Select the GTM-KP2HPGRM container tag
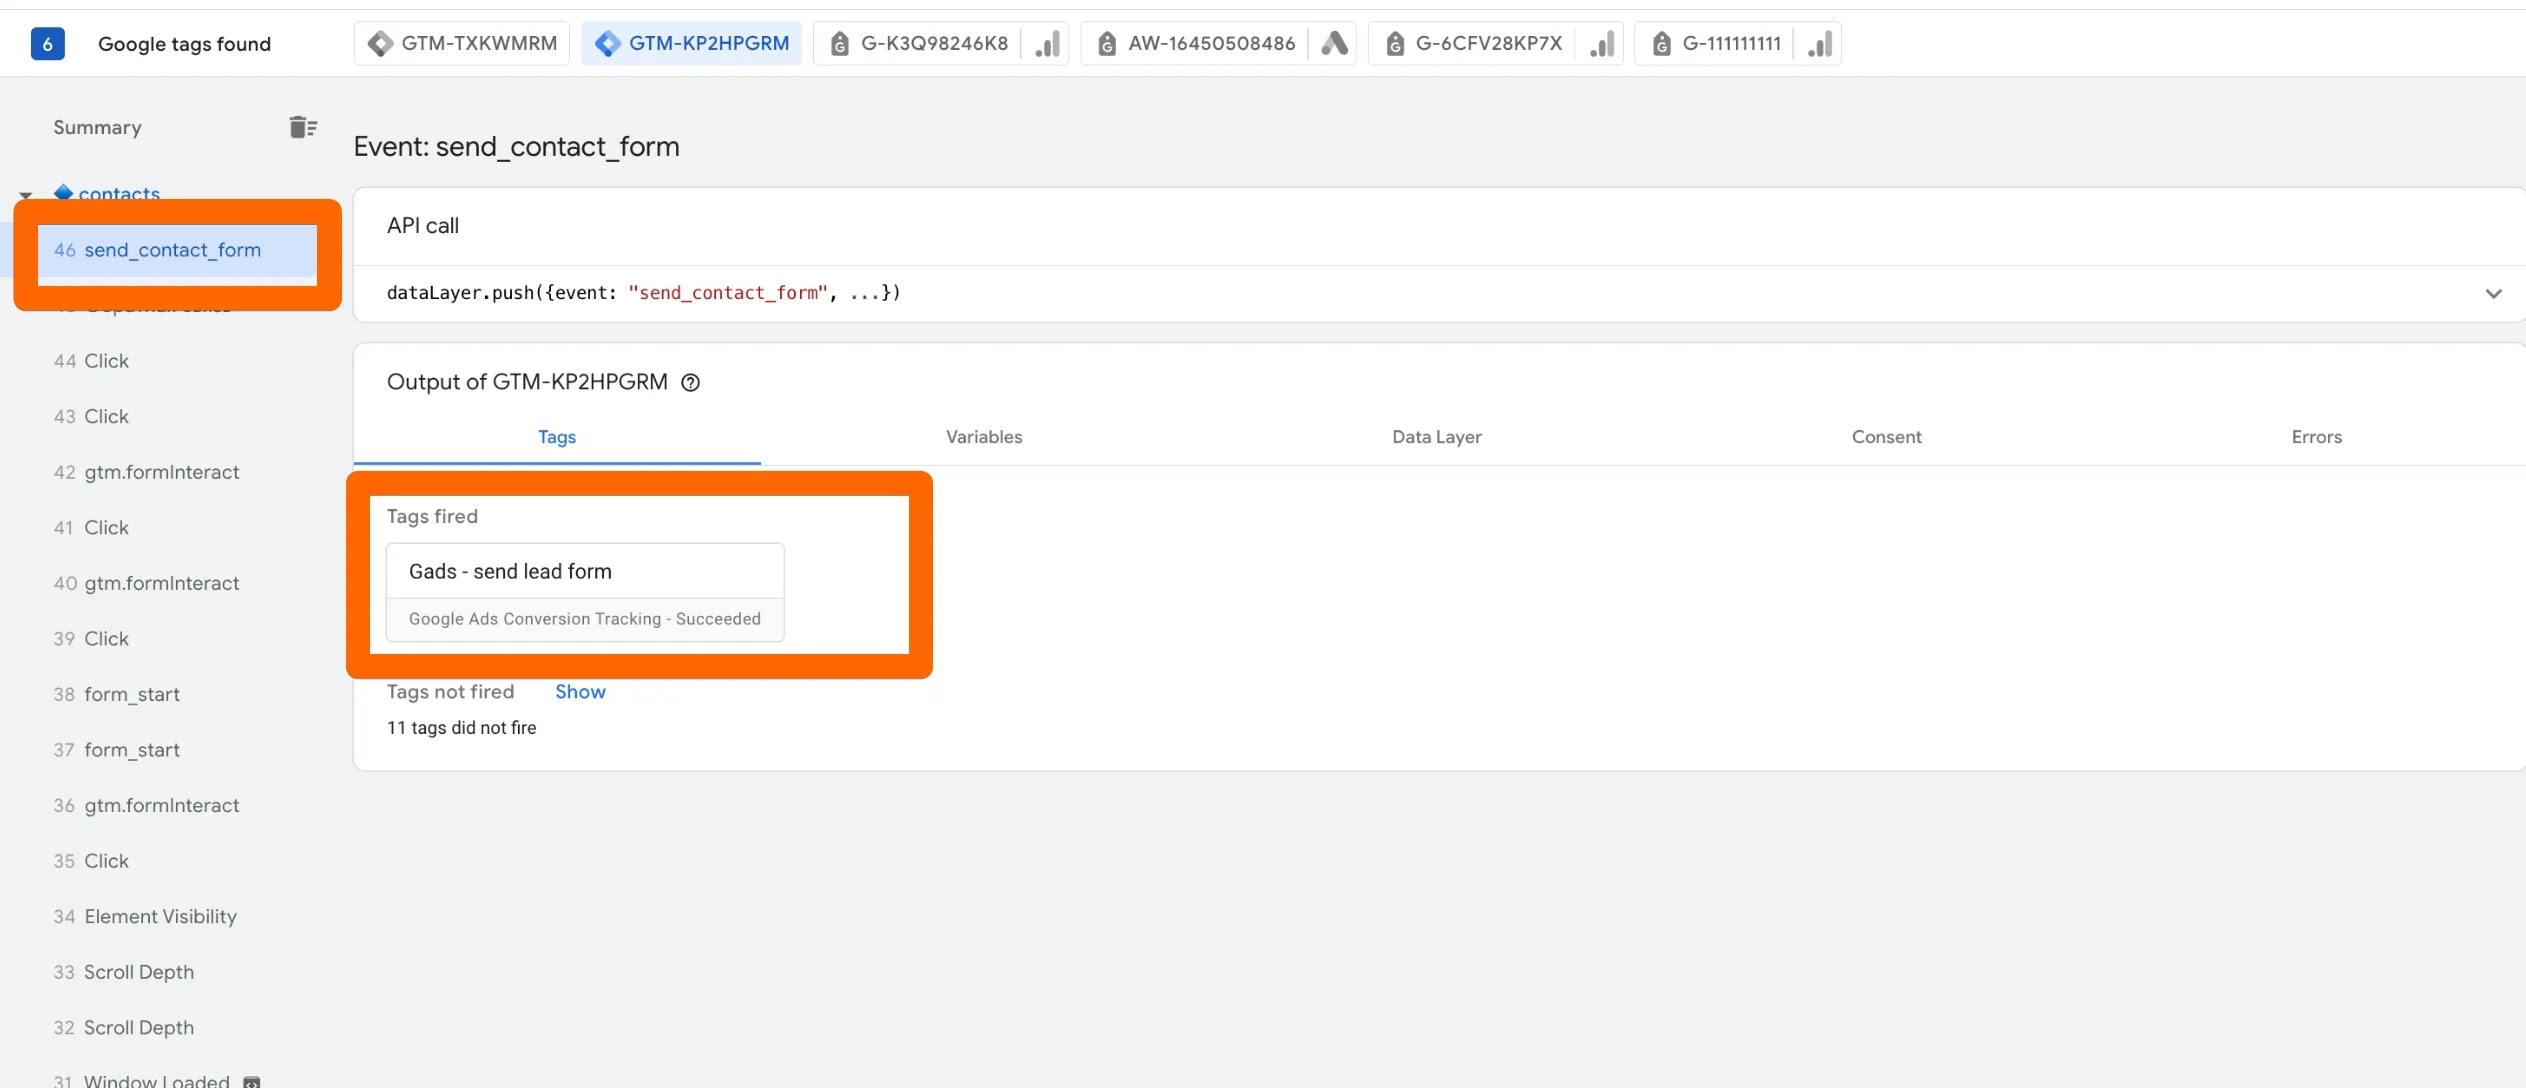2526x1088 pixels. point(691,43)
